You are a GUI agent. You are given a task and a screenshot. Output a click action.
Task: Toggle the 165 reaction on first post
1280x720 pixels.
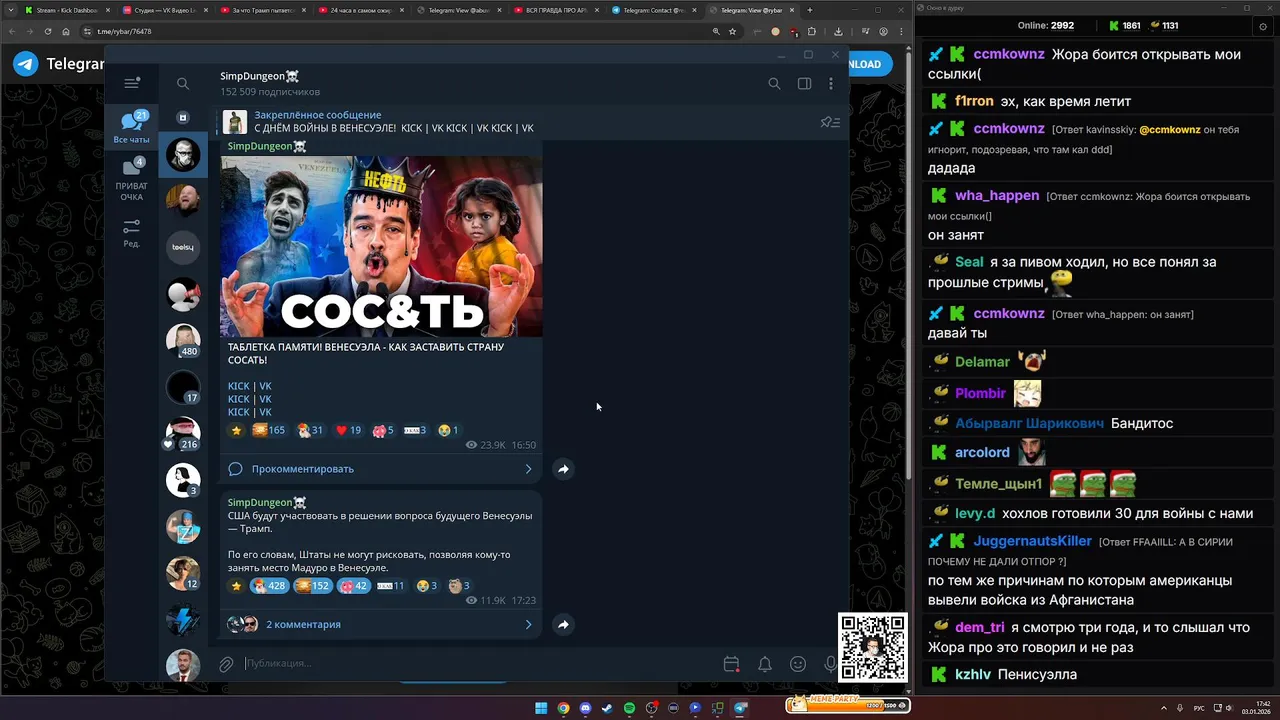[269, 430]
